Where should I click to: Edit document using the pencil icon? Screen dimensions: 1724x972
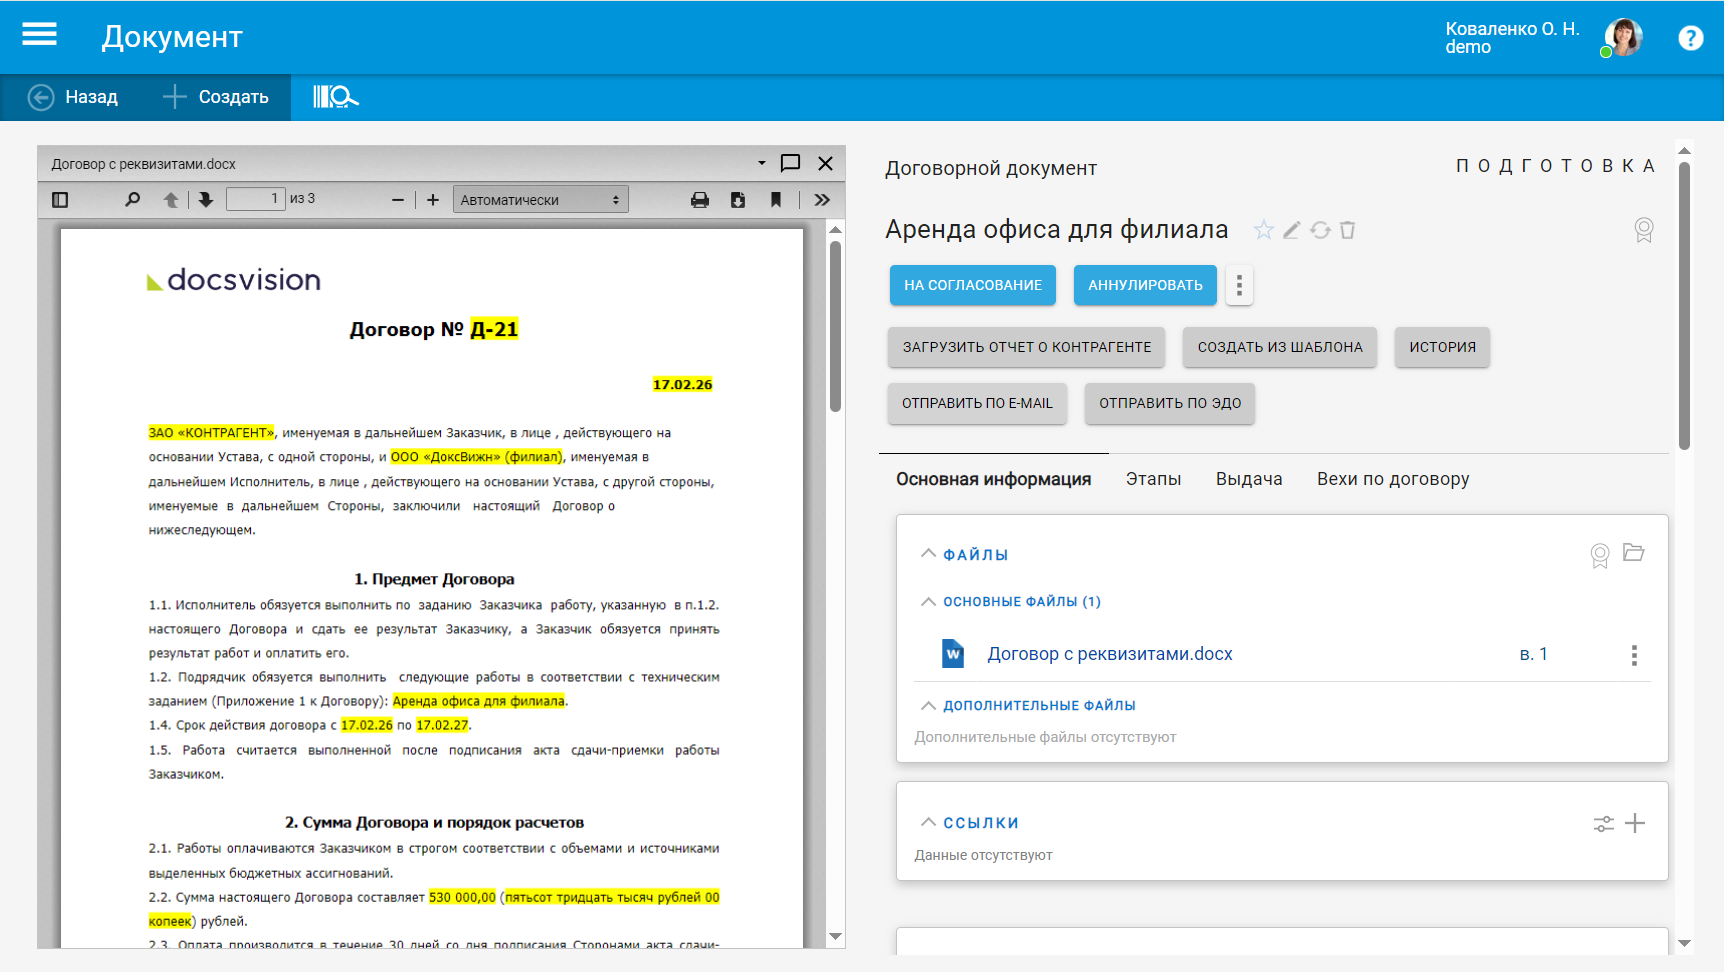point(1292,230)
